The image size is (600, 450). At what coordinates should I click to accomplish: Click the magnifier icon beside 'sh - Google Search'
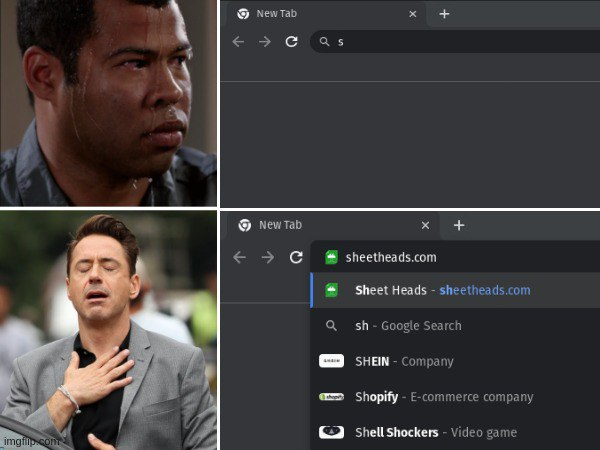tap(331, 326)
